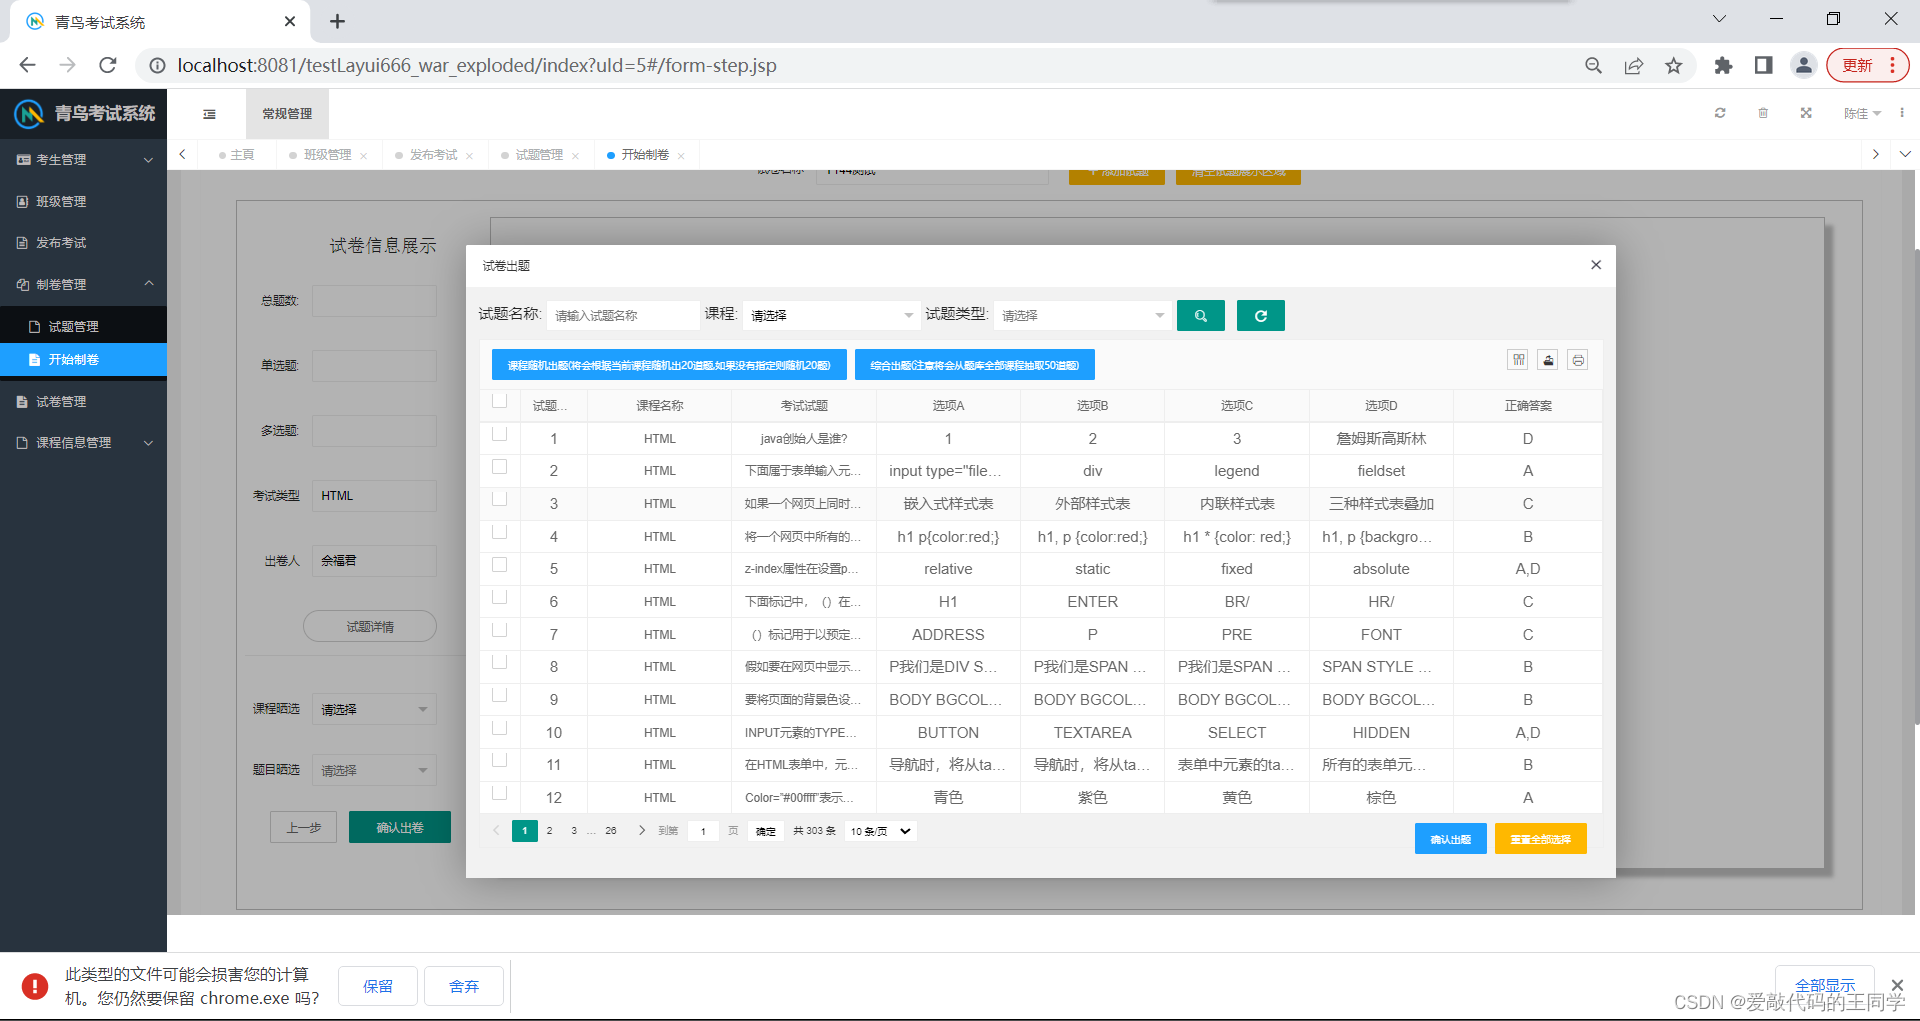Click the clear cache trash icon at top right
The image size is (1920, 1021).
pos(1763,113)
